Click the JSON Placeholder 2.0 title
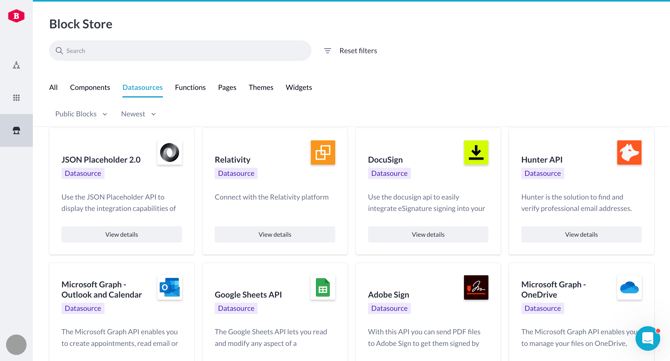This screenshot has height=361, width=670. point(101,160)
